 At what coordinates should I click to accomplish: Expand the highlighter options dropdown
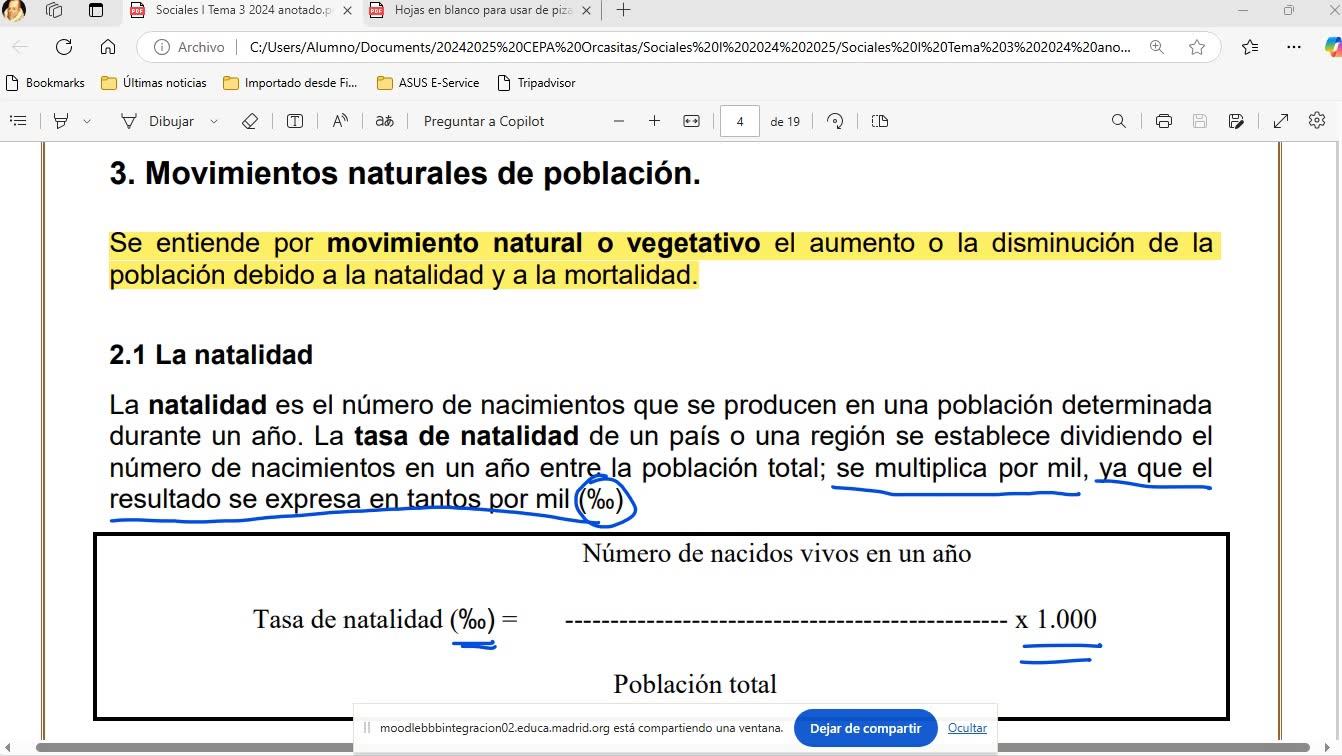[x=87, y=121]
